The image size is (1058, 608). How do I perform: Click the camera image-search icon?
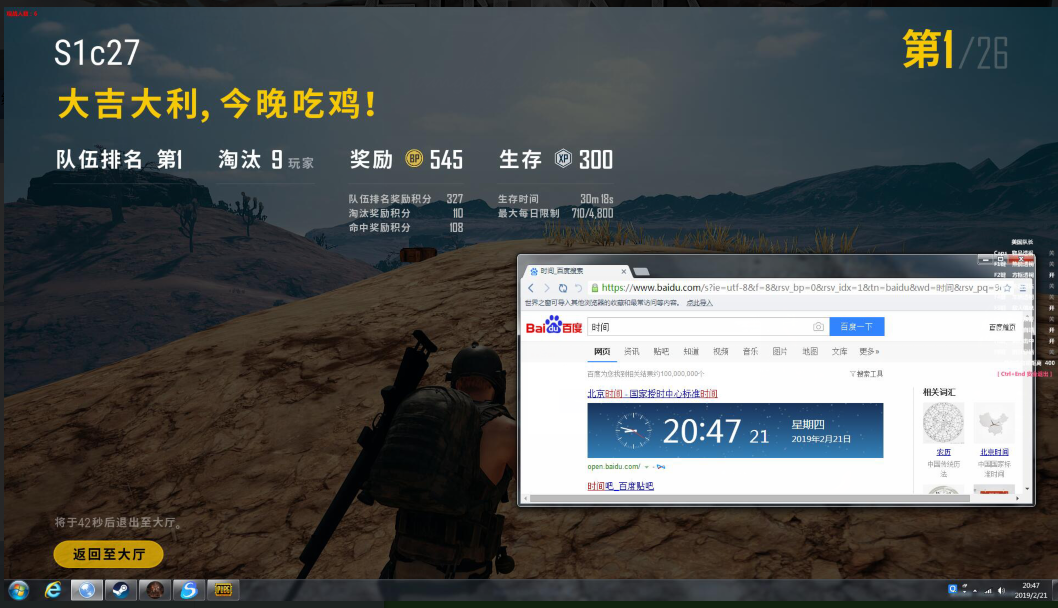pyautogui.click(x=818, y=327)
